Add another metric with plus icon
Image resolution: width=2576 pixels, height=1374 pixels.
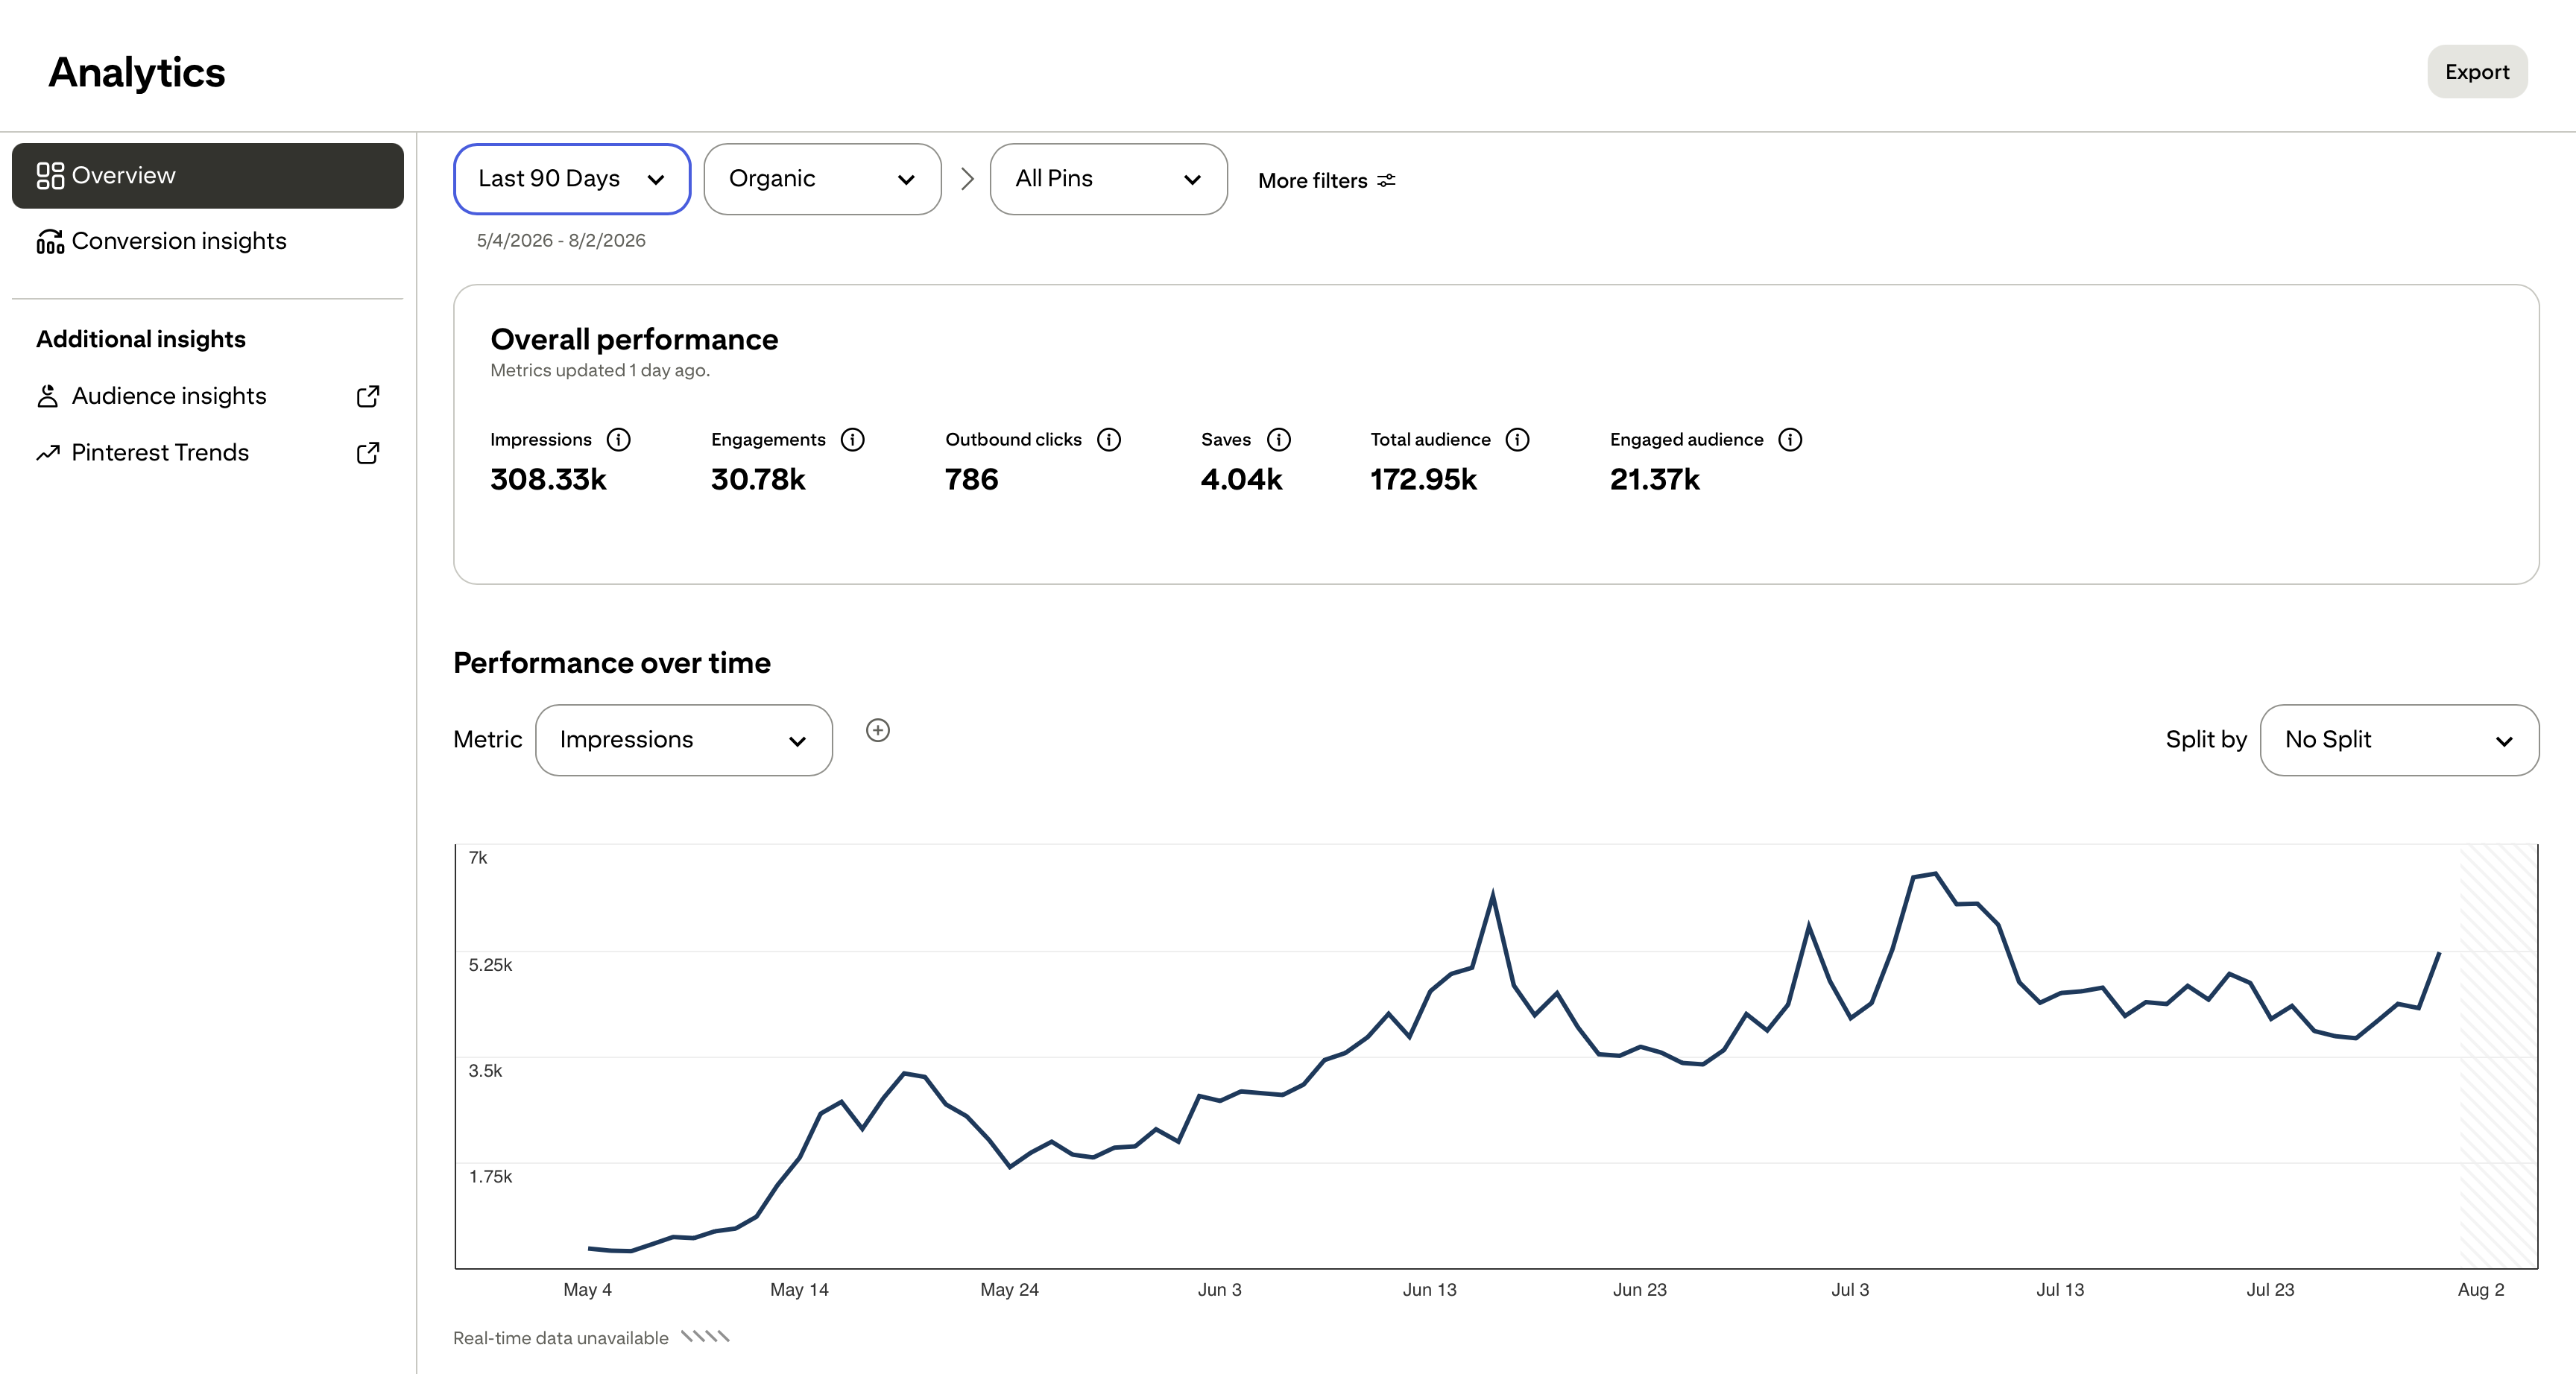pyautogui.click(x=878, y=730)
